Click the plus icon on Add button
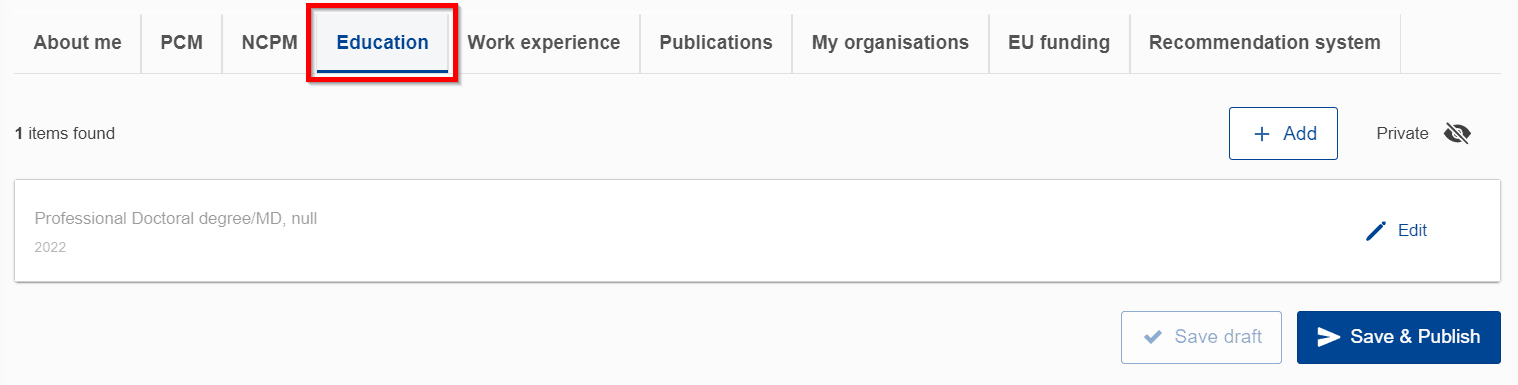The image size is (1518, 385). (x=1262, y=134)
